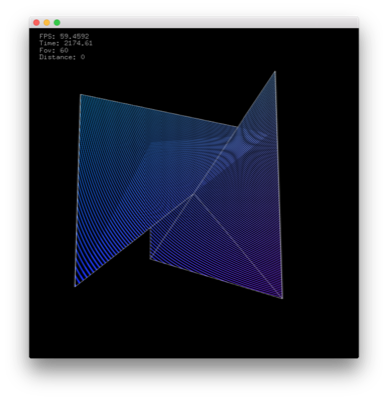Pick the topmost vertex of the right triangle
Image resolution: width=388 pixels, height=400 pixels.
(x=275, y=71)
